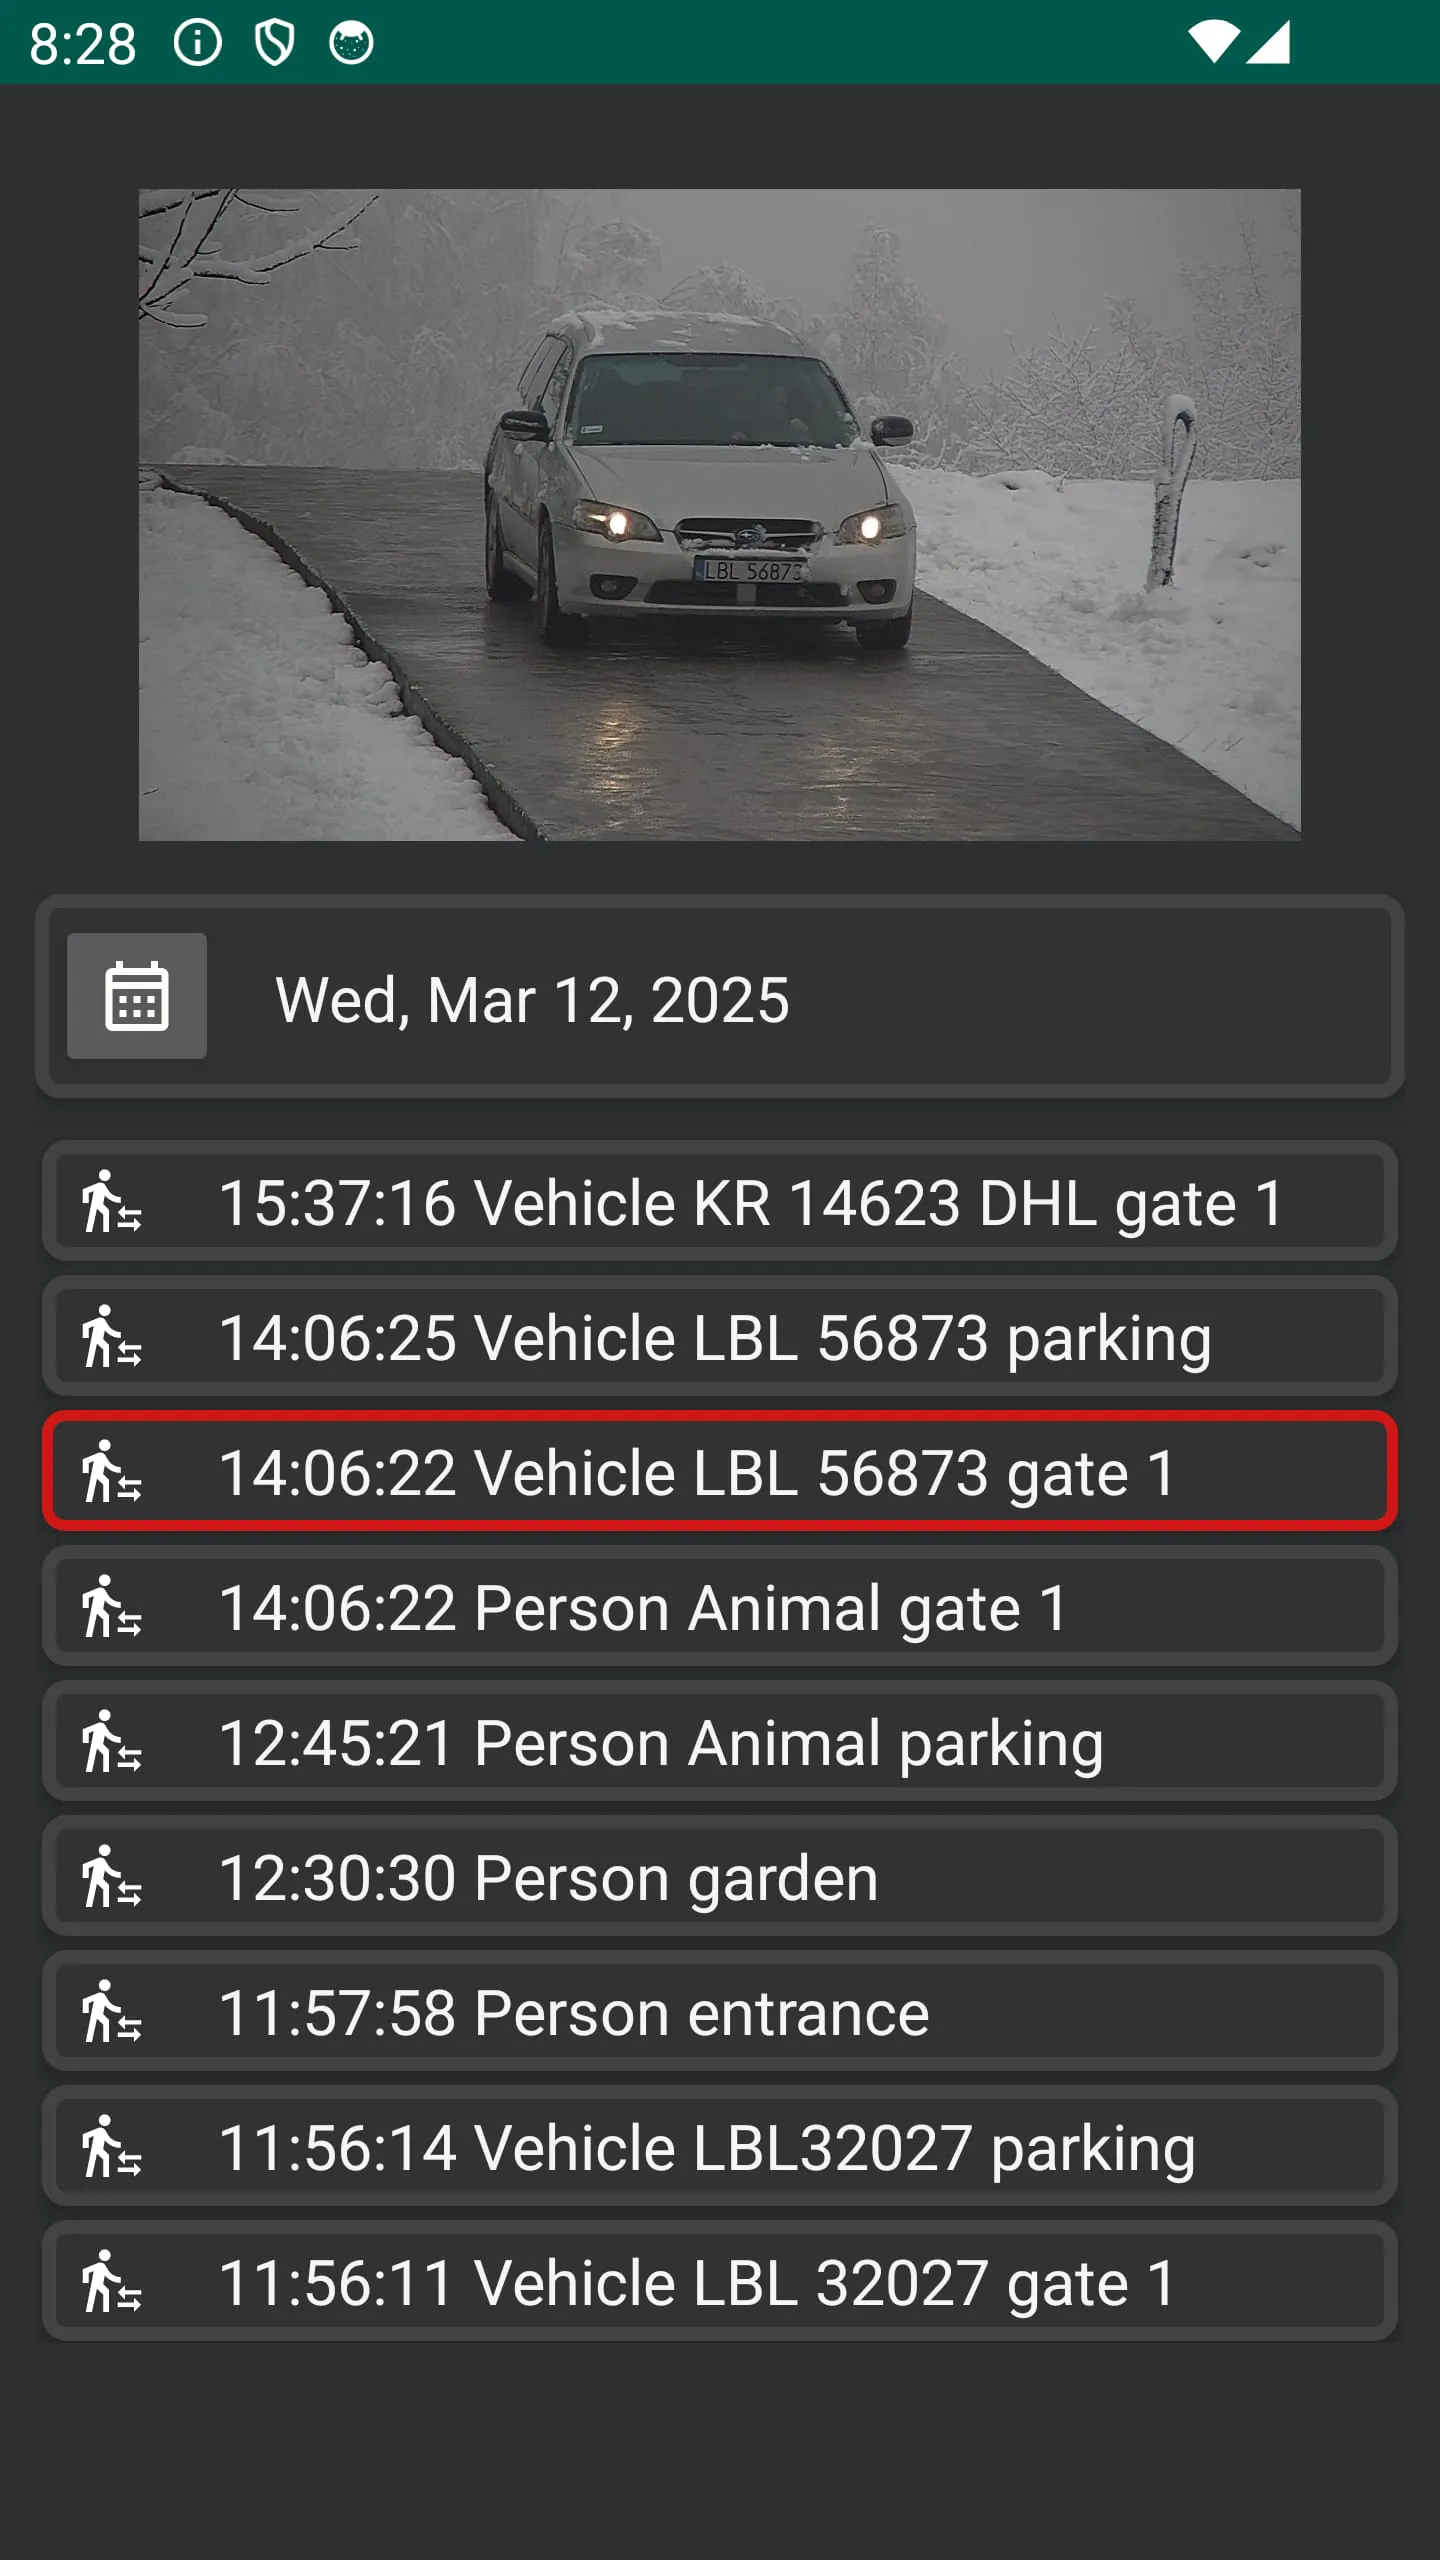Screen dimensions: 1440x2560
Task: Select the highlighted 14:06:22 Vehicle LBL 56873 event
Action: pos(720,1472)
